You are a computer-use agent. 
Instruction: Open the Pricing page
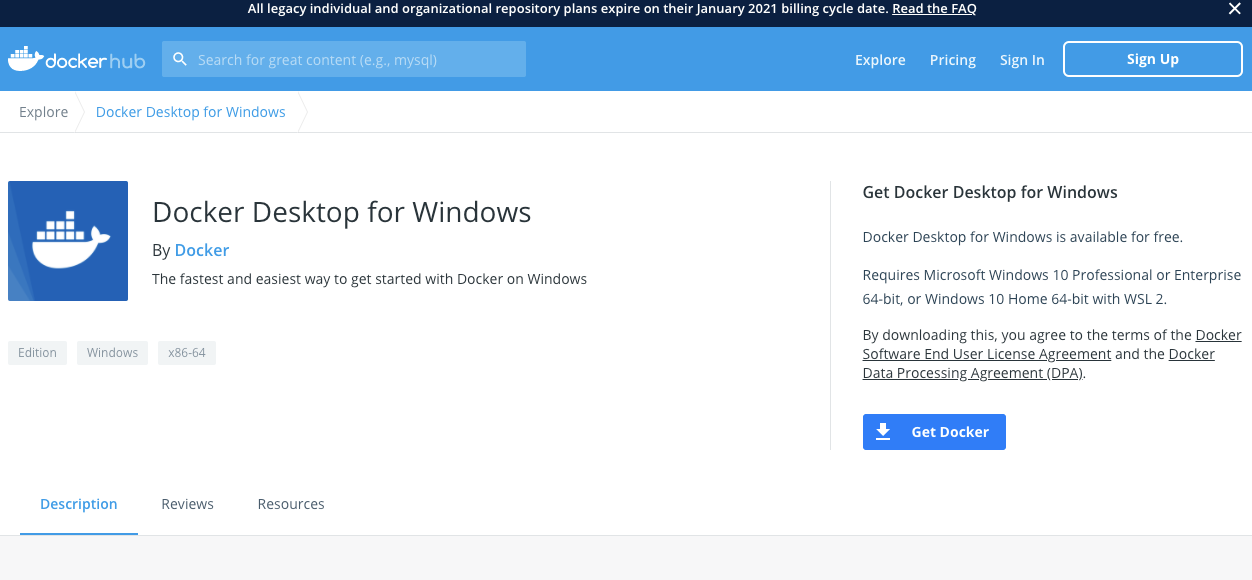952,60
